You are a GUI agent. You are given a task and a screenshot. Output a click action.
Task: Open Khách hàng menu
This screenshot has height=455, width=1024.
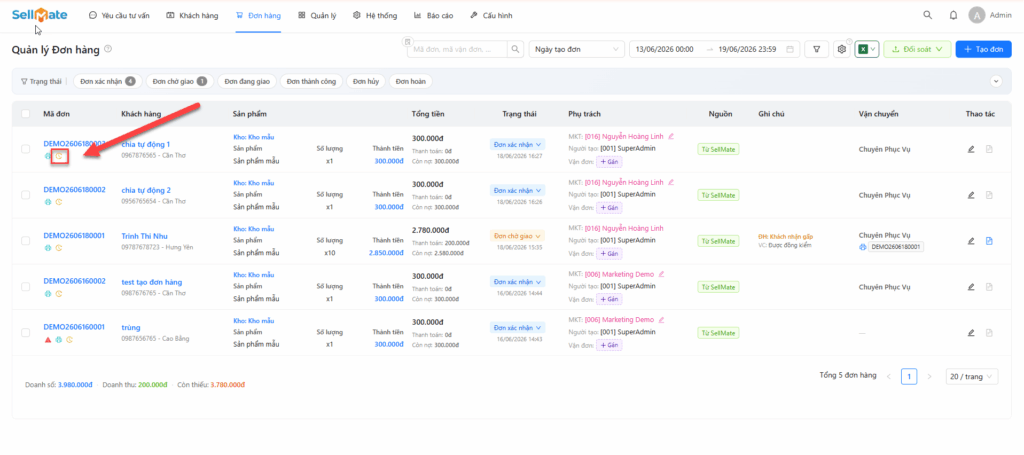(193, 15)
